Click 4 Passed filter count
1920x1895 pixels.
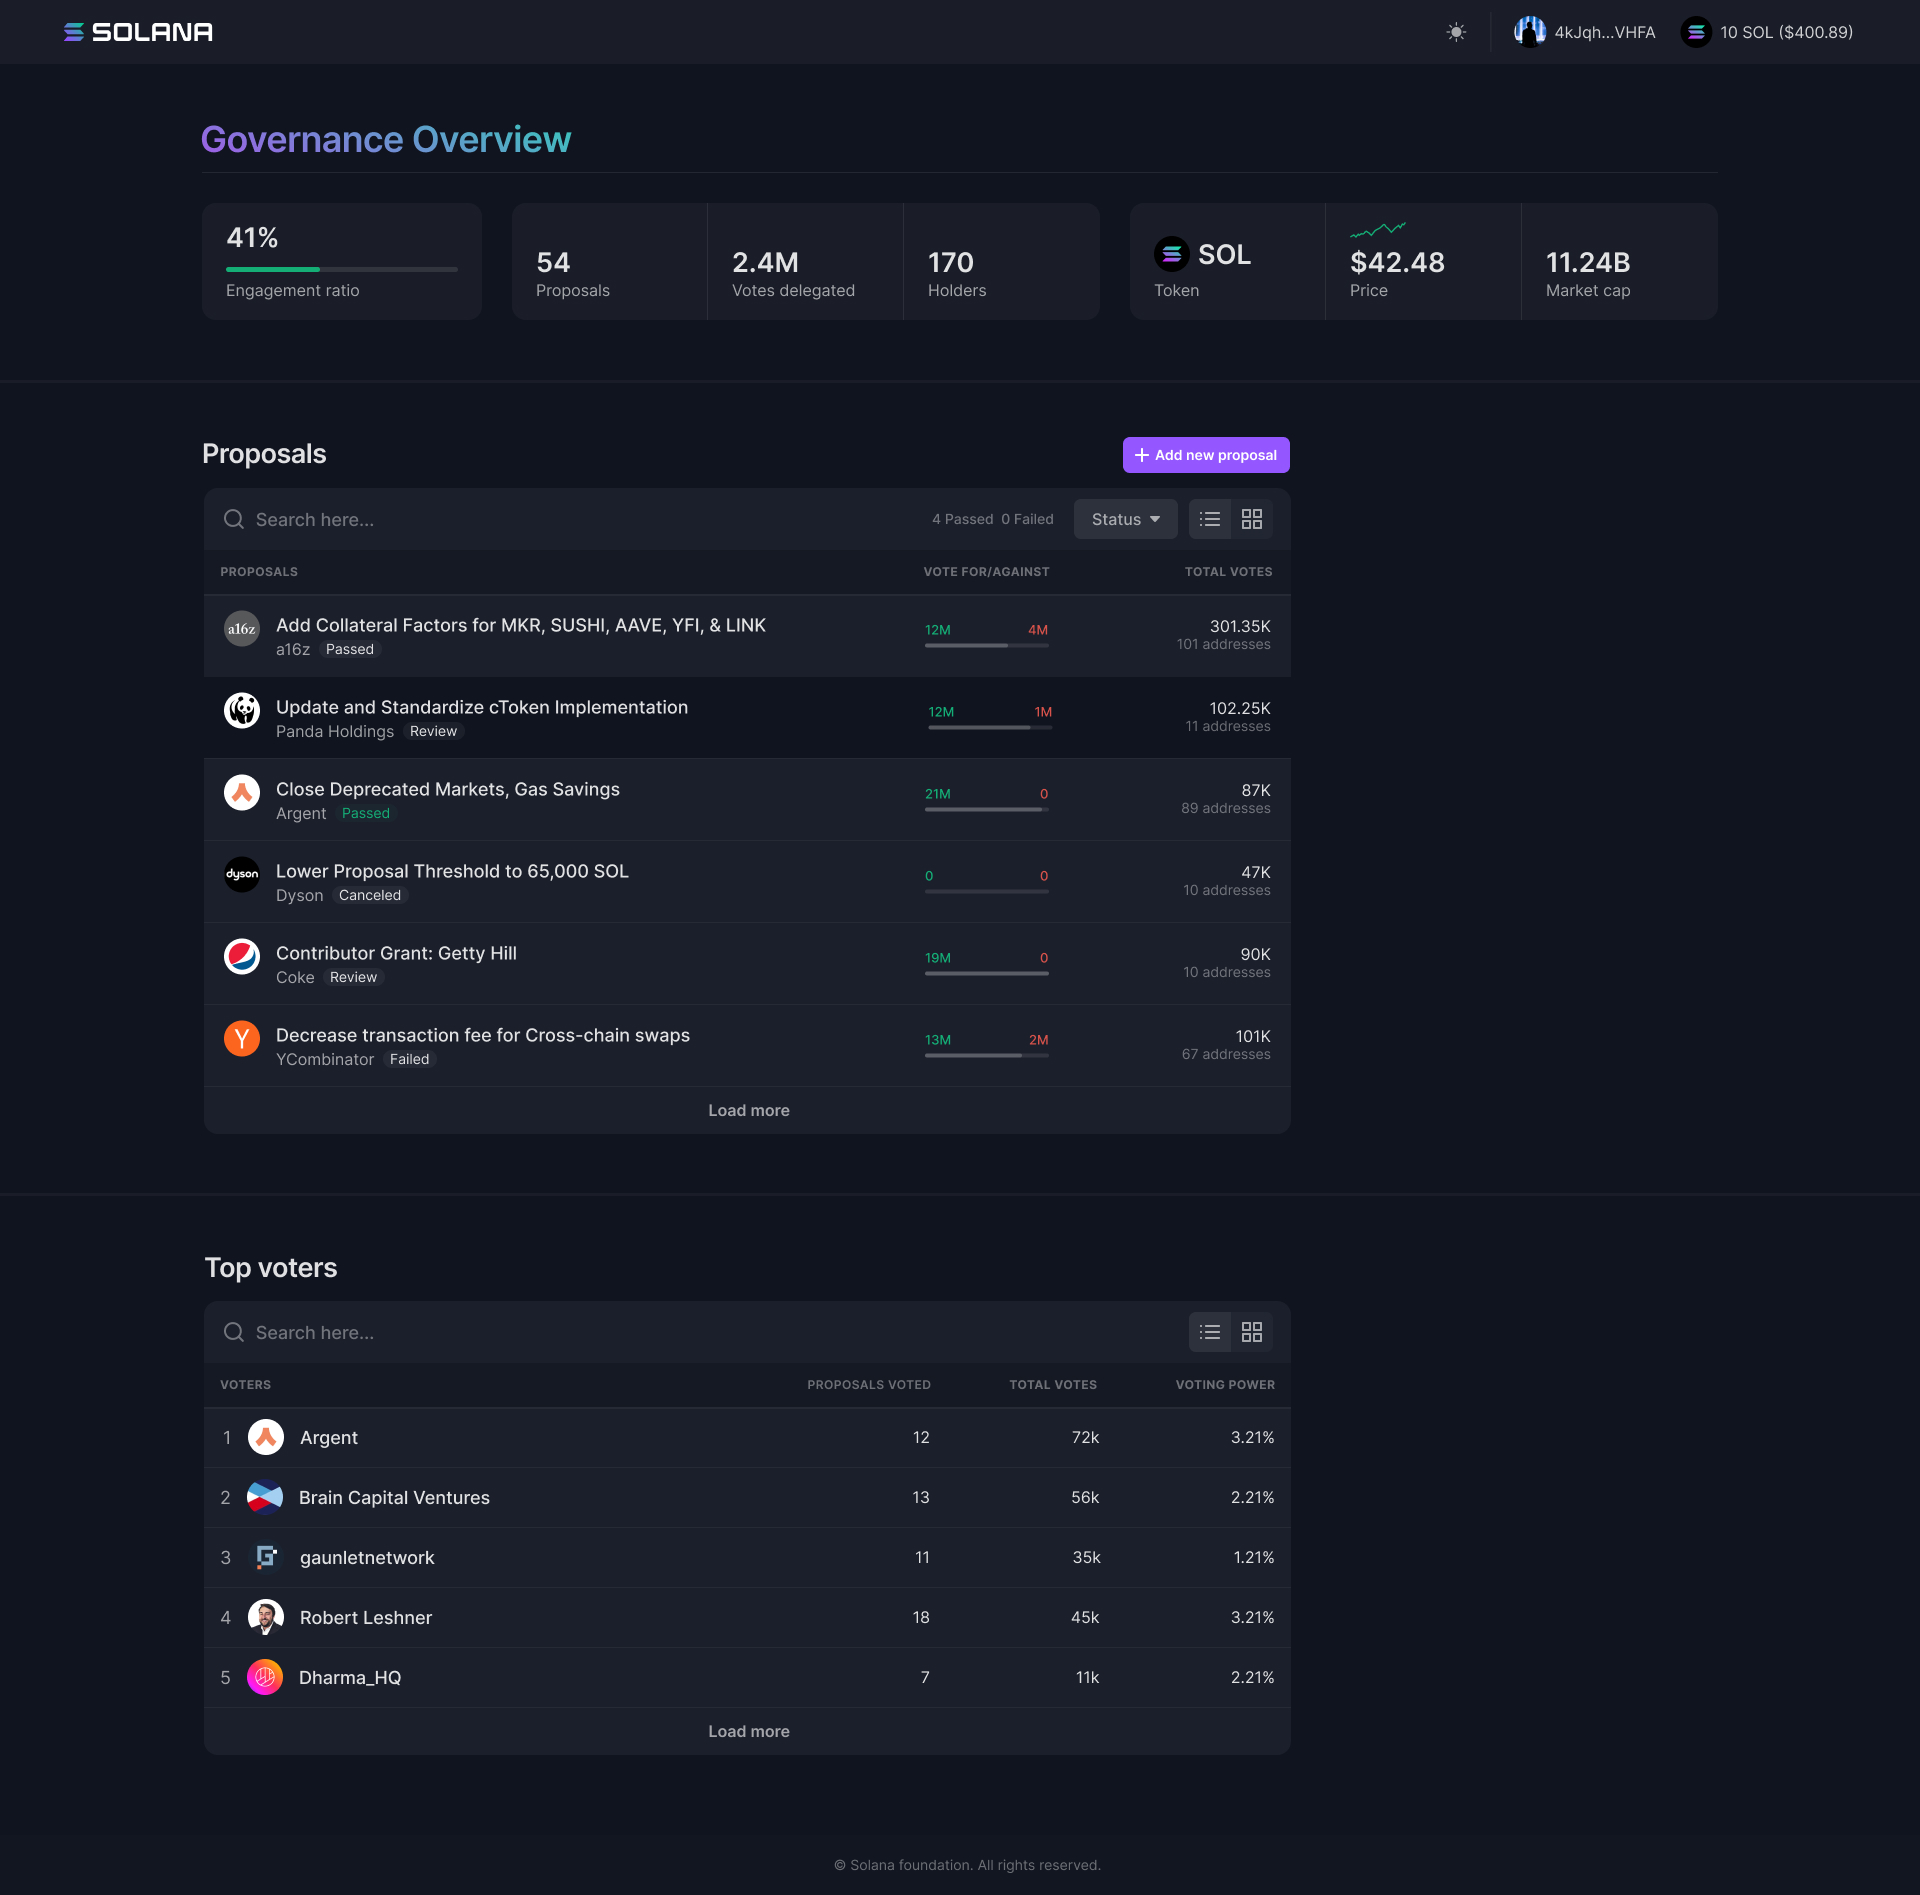(x=962, y=519)
